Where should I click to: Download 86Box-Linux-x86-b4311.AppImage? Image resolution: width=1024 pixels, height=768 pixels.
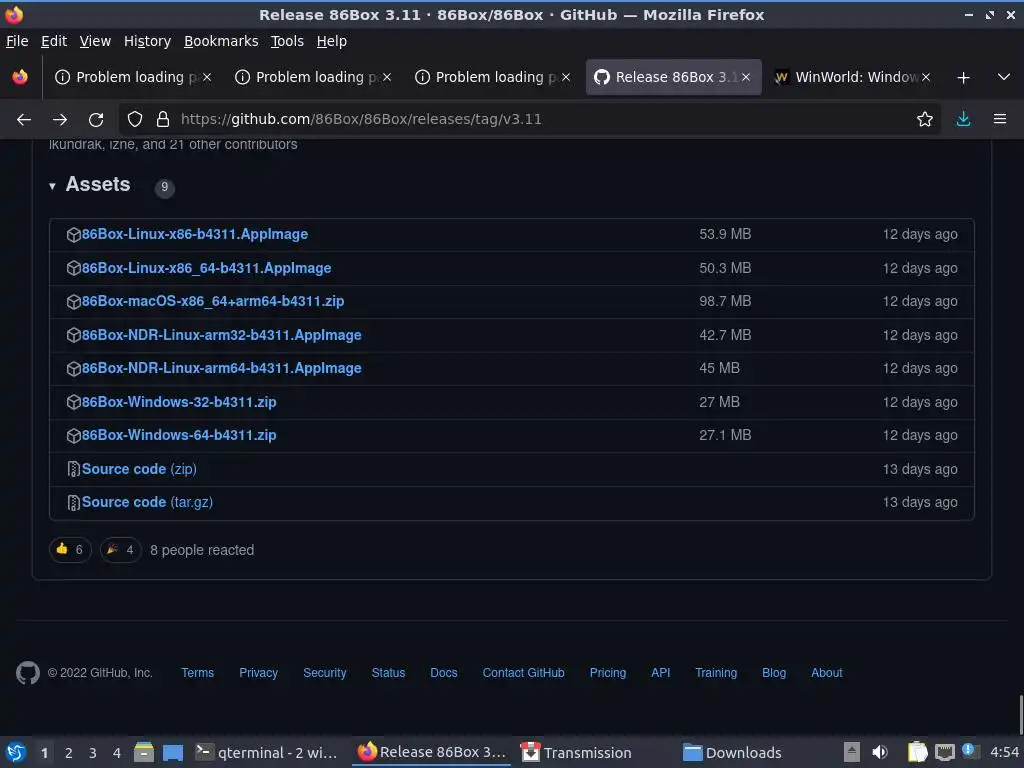tap(195, 234)
